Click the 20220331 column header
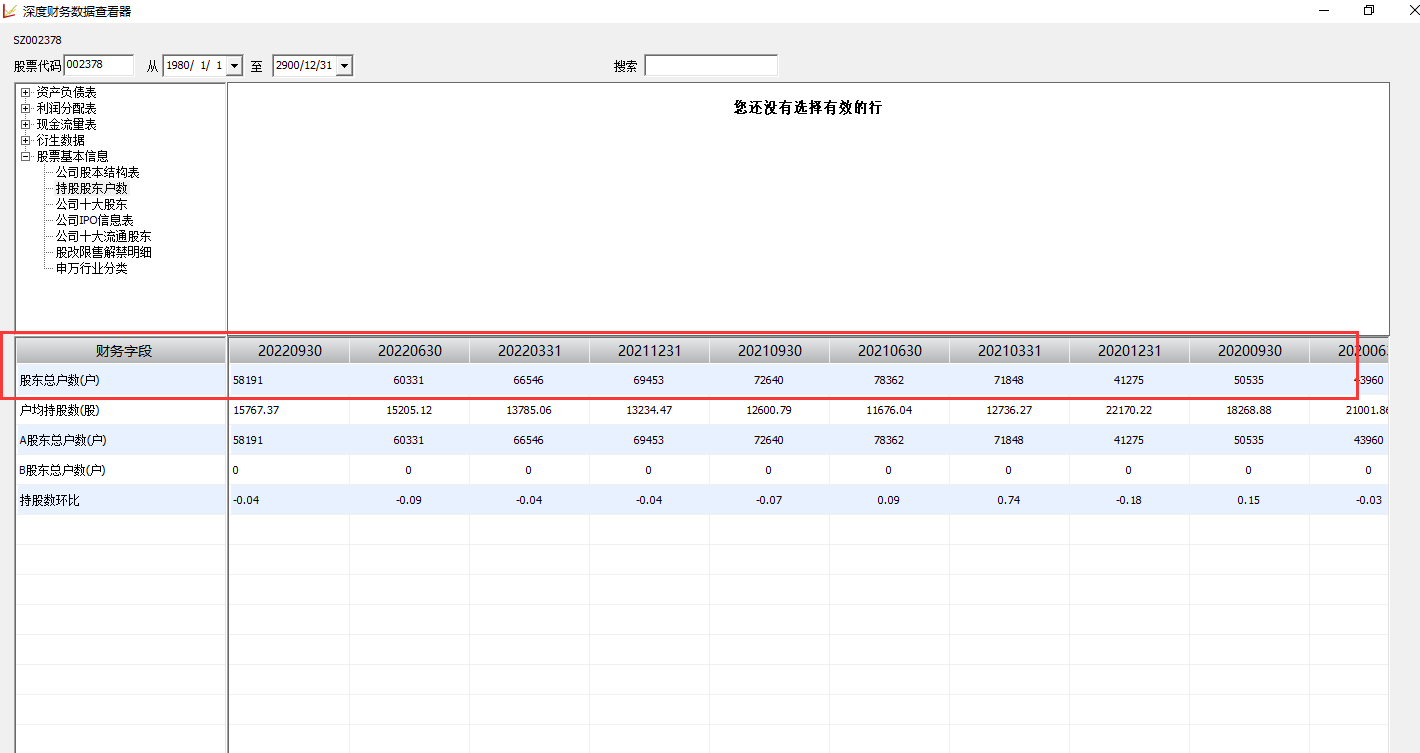The width and height of the screenshot is (1420, 753). (529, 351)
